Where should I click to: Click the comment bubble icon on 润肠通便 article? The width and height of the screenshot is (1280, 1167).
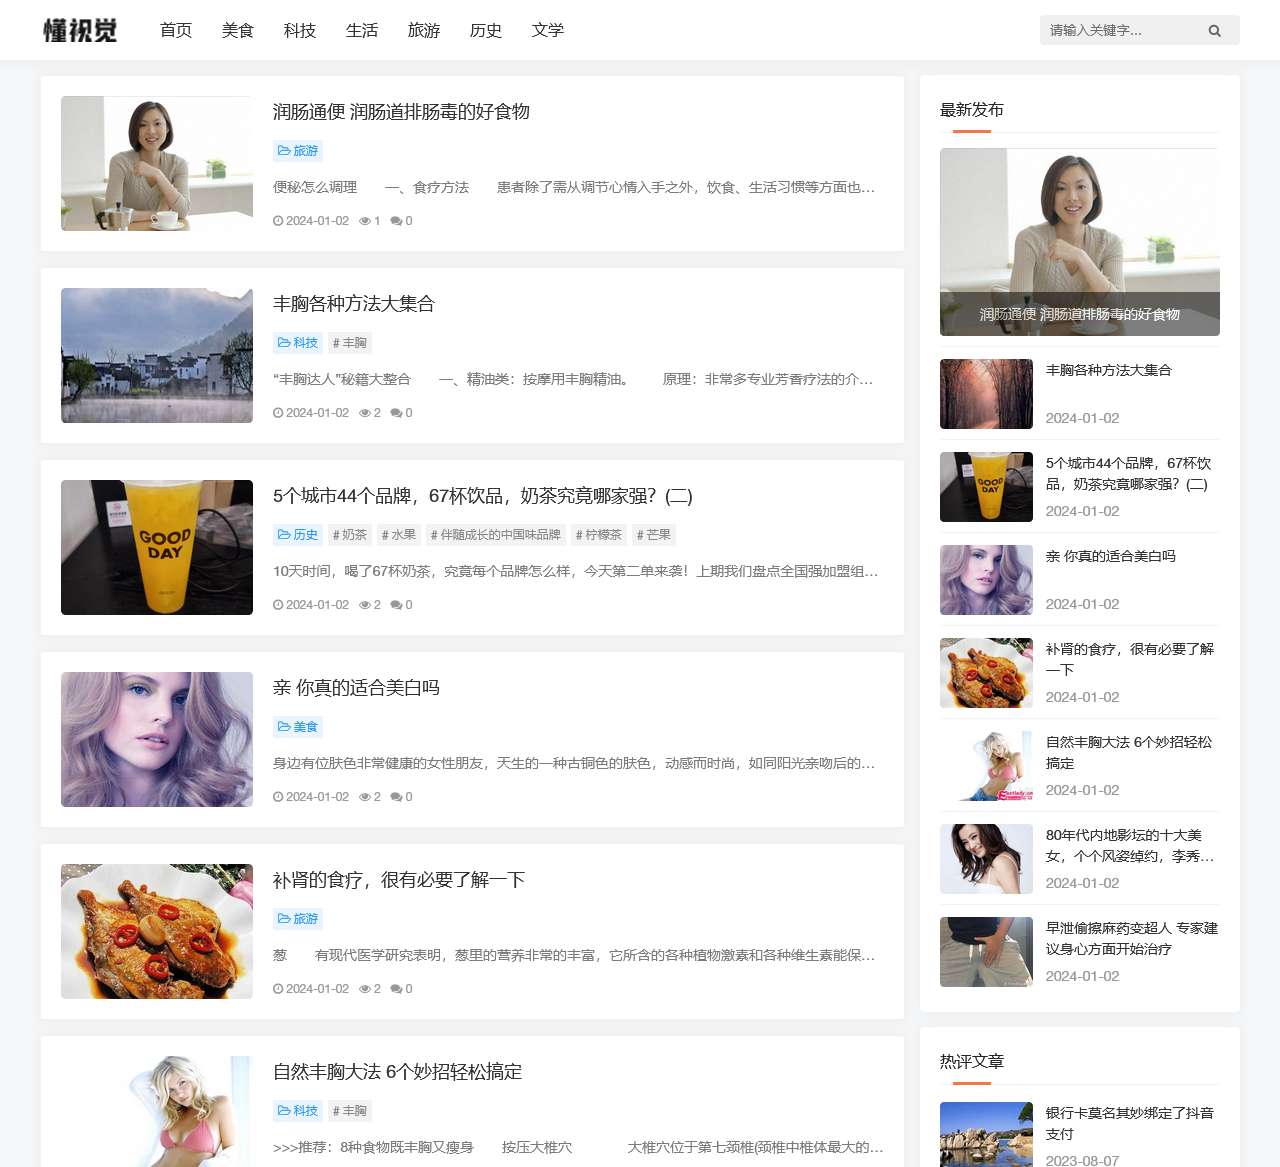pyautogui.click(x=396, y=221)
